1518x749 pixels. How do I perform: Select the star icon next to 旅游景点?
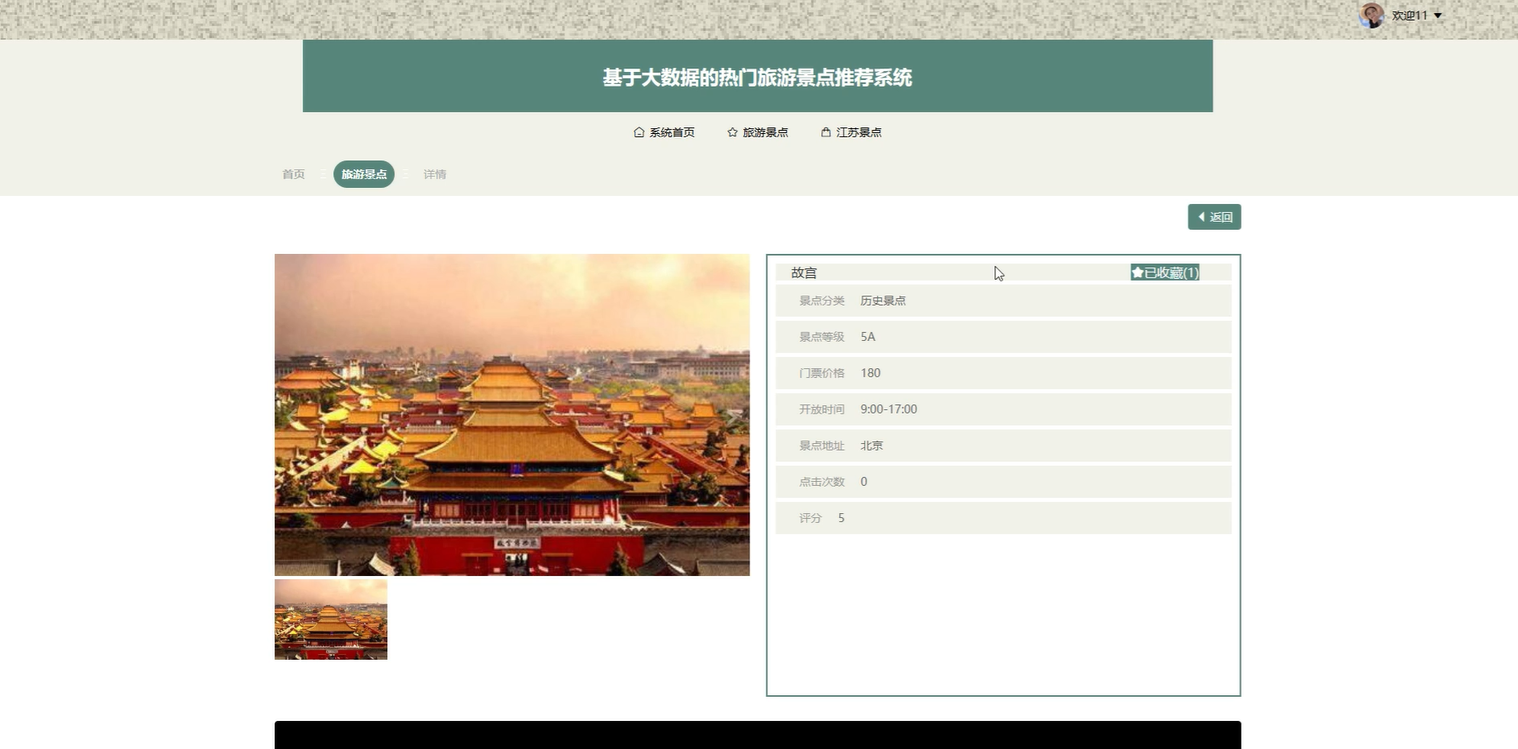pyautogui.click(x=731, y=131)
